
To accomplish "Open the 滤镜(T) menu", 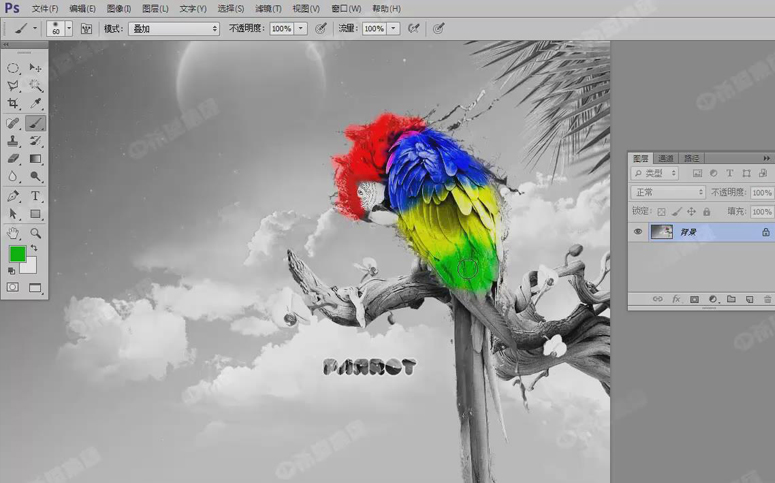I will pos(269,9).
